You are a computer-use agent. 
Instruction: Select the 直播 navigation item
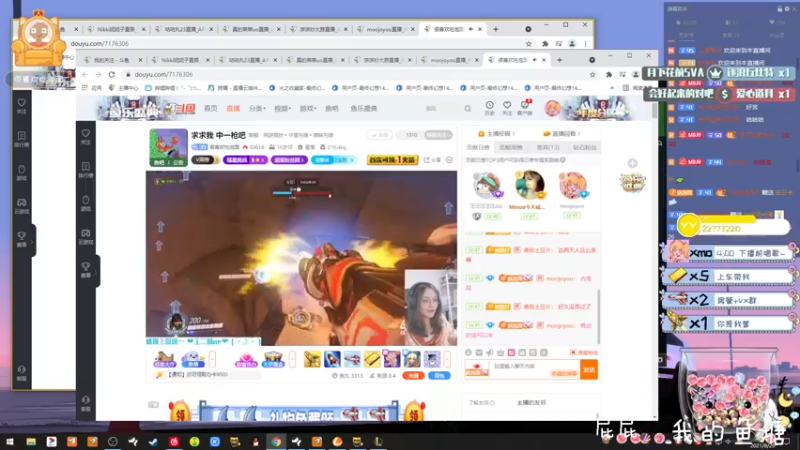click(x=233, y=108)
